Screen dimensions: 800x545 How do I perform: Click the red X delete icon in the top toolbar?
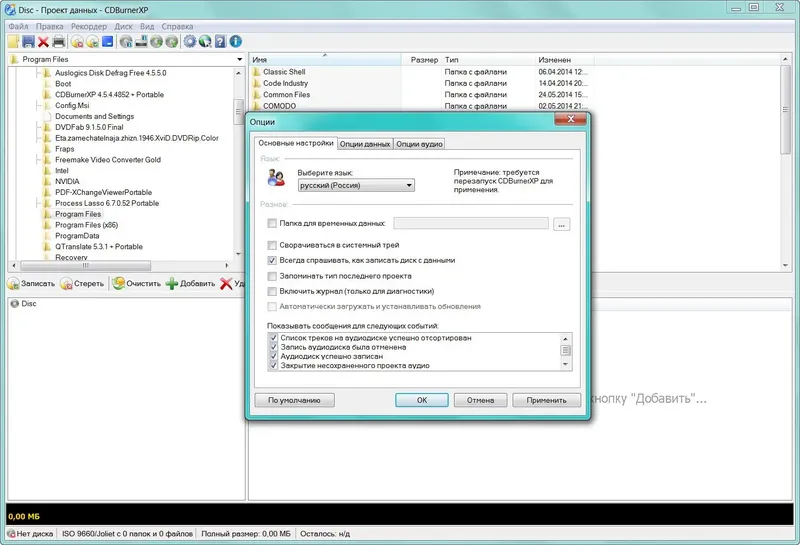pyautogui.click(x=43, y=42)
